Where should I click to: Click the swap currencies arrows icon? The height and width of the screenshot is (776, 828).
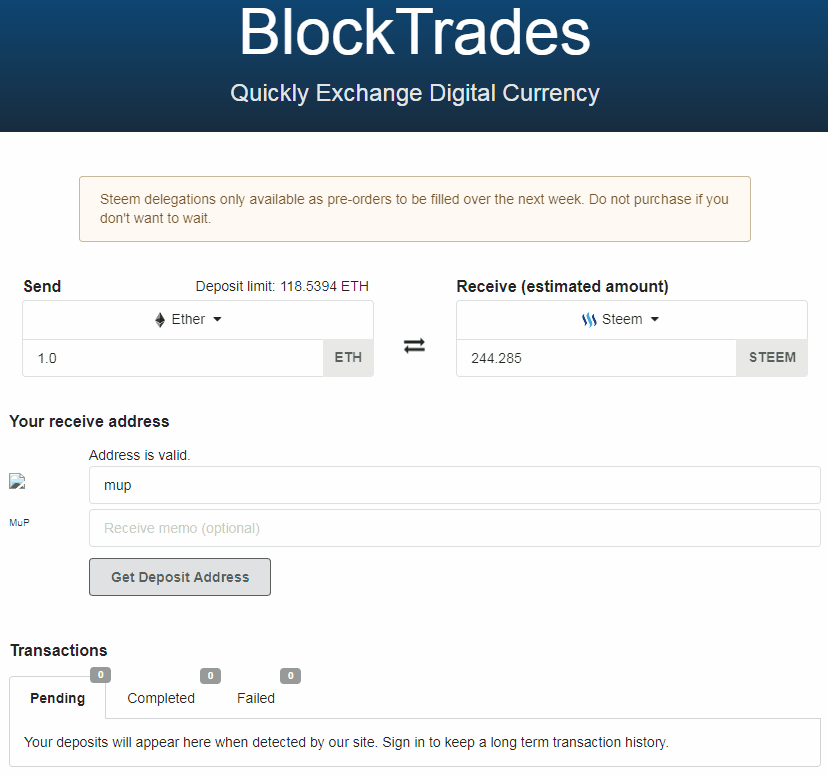pyautogui.click(x=414, y=346)
